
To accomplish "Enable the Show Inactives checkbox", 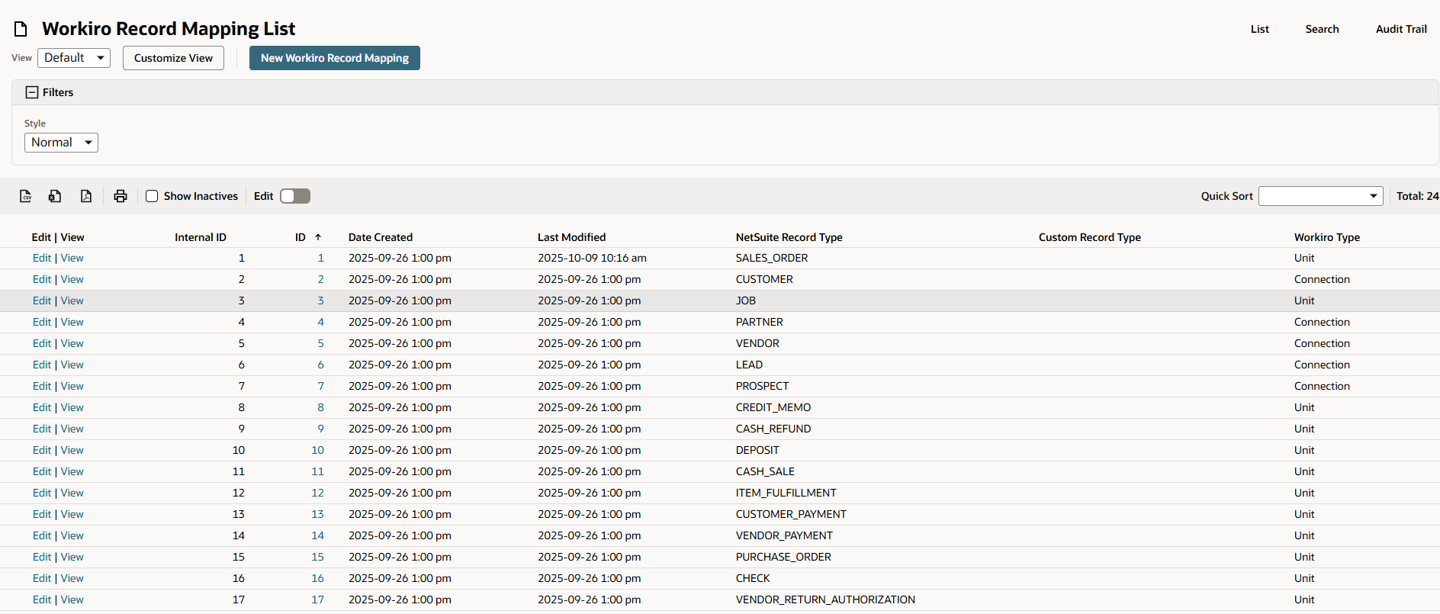I will coord(151,196).
